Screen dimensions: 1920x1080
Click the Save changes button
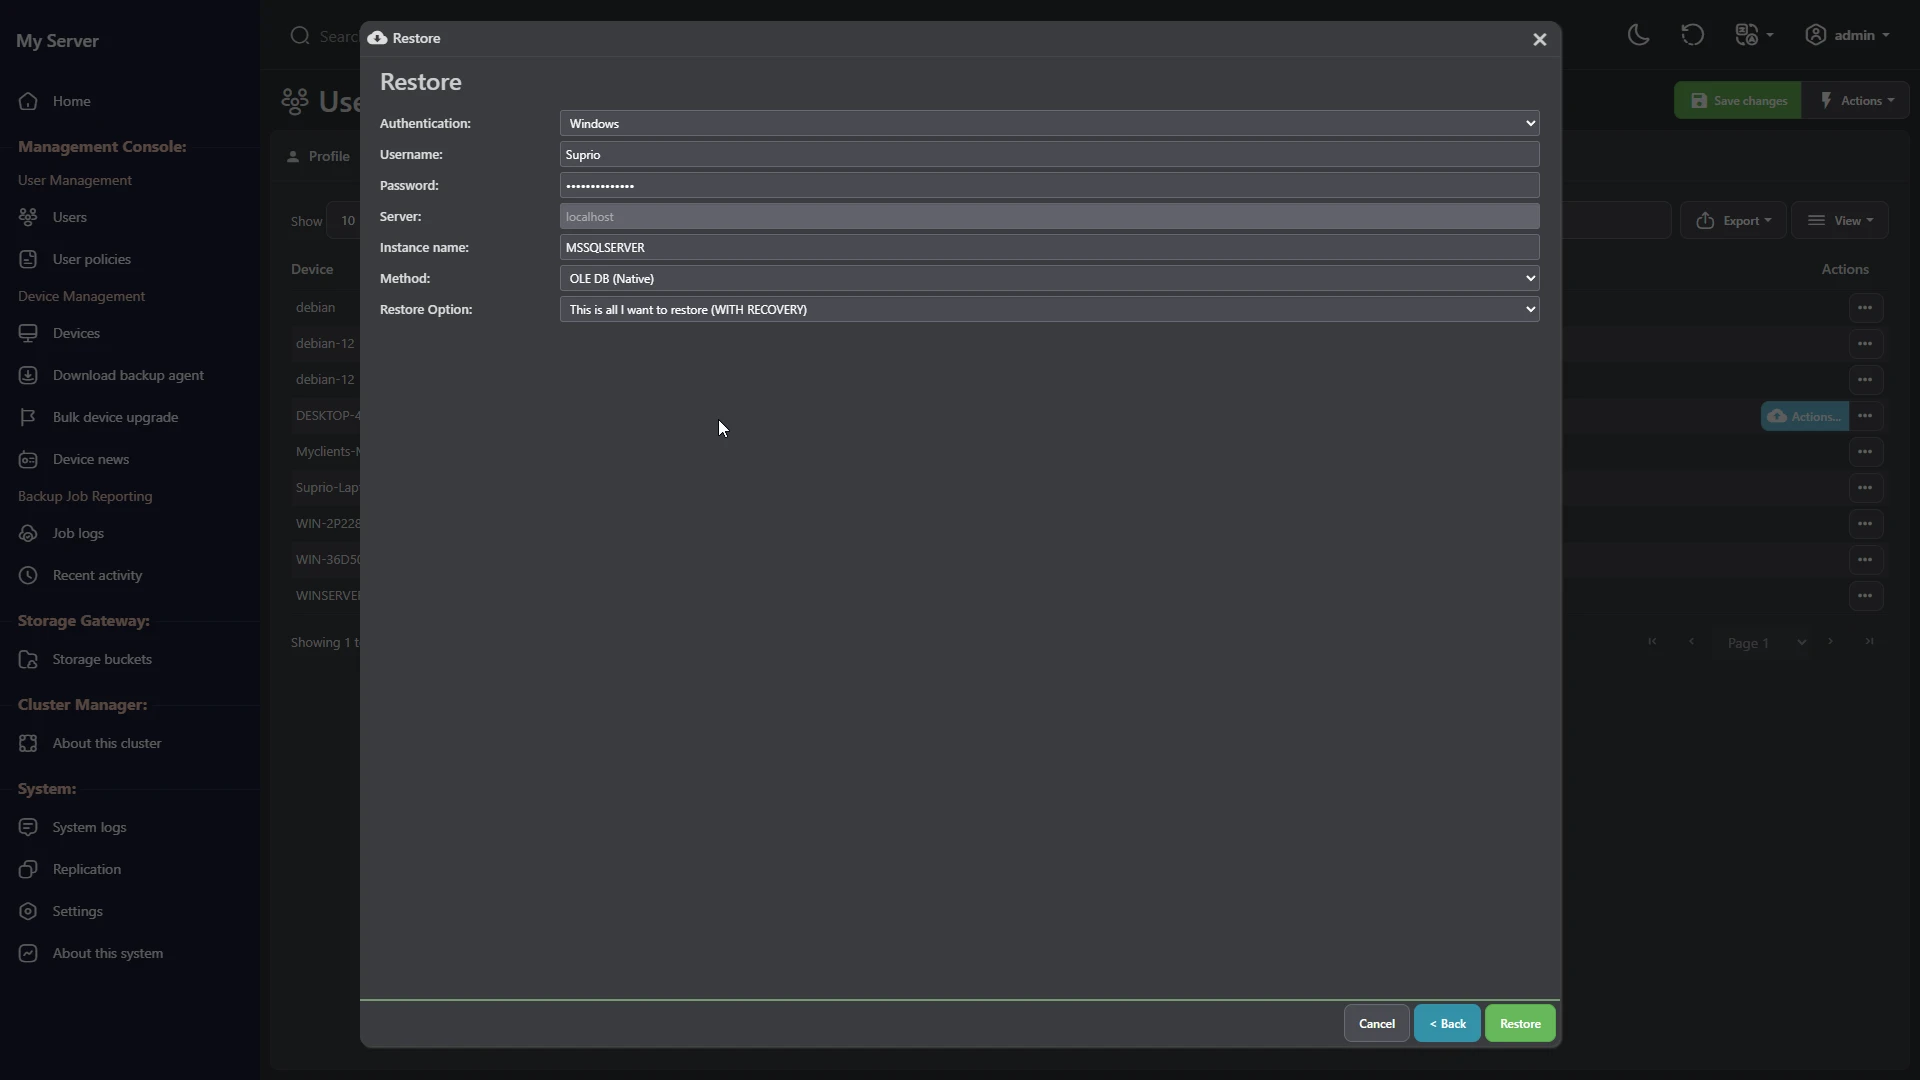pyautogui.click(x=1738, y=100)
